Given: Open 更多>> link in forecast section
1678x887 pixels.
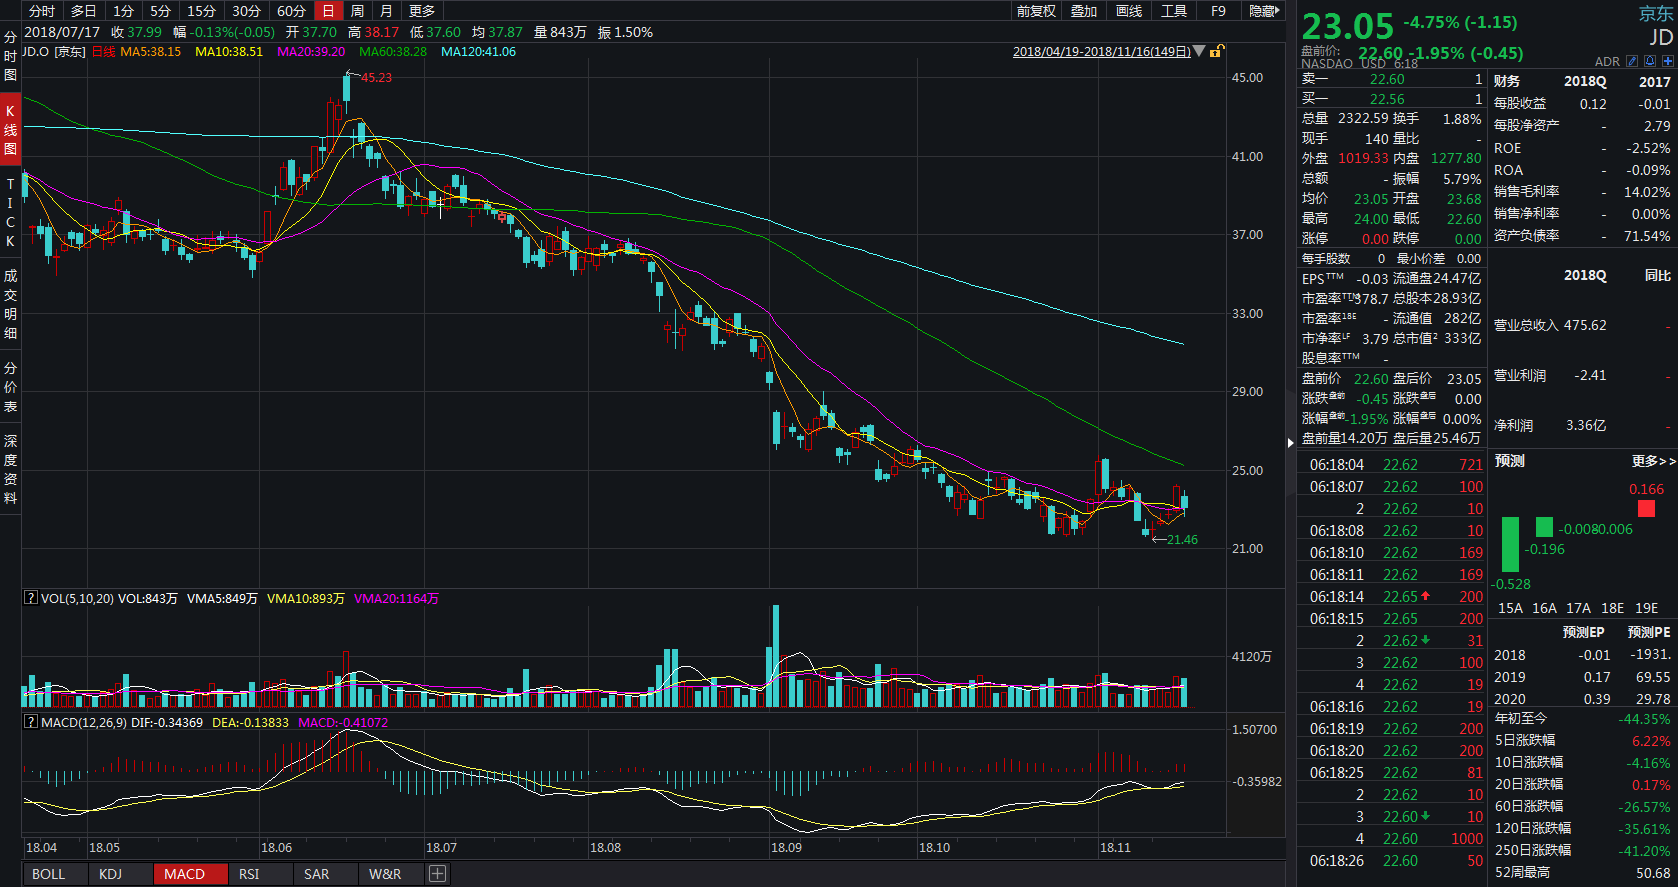Looking at the screenshot, I should [1653, 461].
